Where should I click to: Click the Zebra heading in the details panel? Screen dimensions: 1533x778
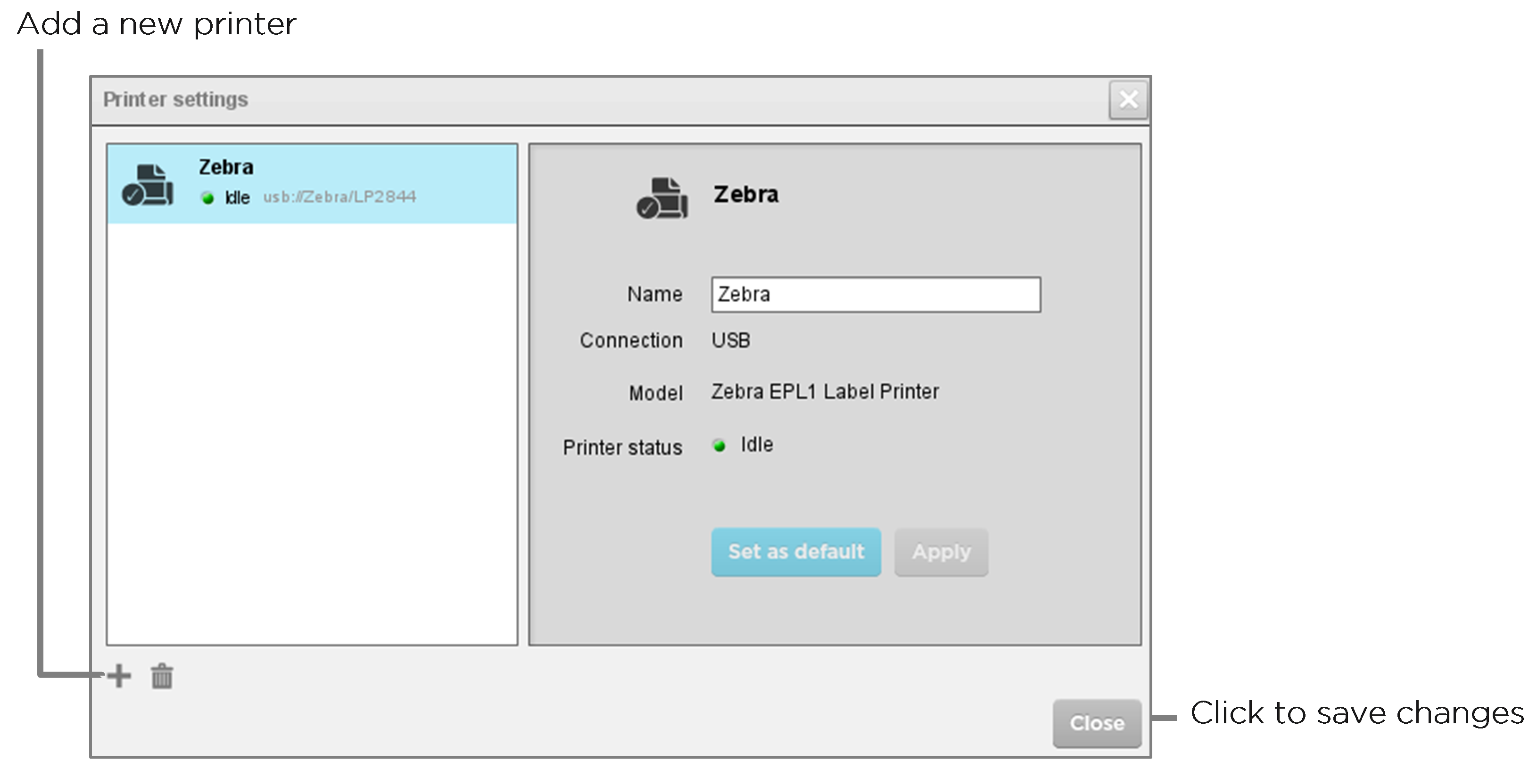tap(746, 195)
